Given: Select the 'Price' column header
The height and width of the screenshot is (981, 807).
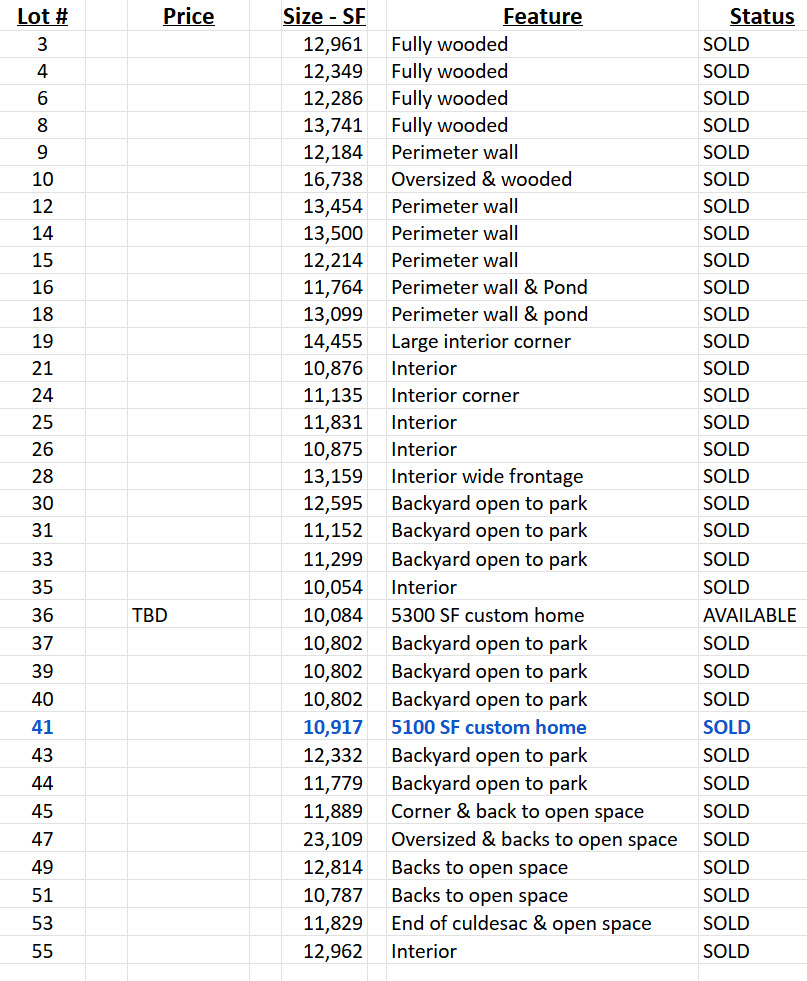Looking at the screenshot, I should pos(188,16).
